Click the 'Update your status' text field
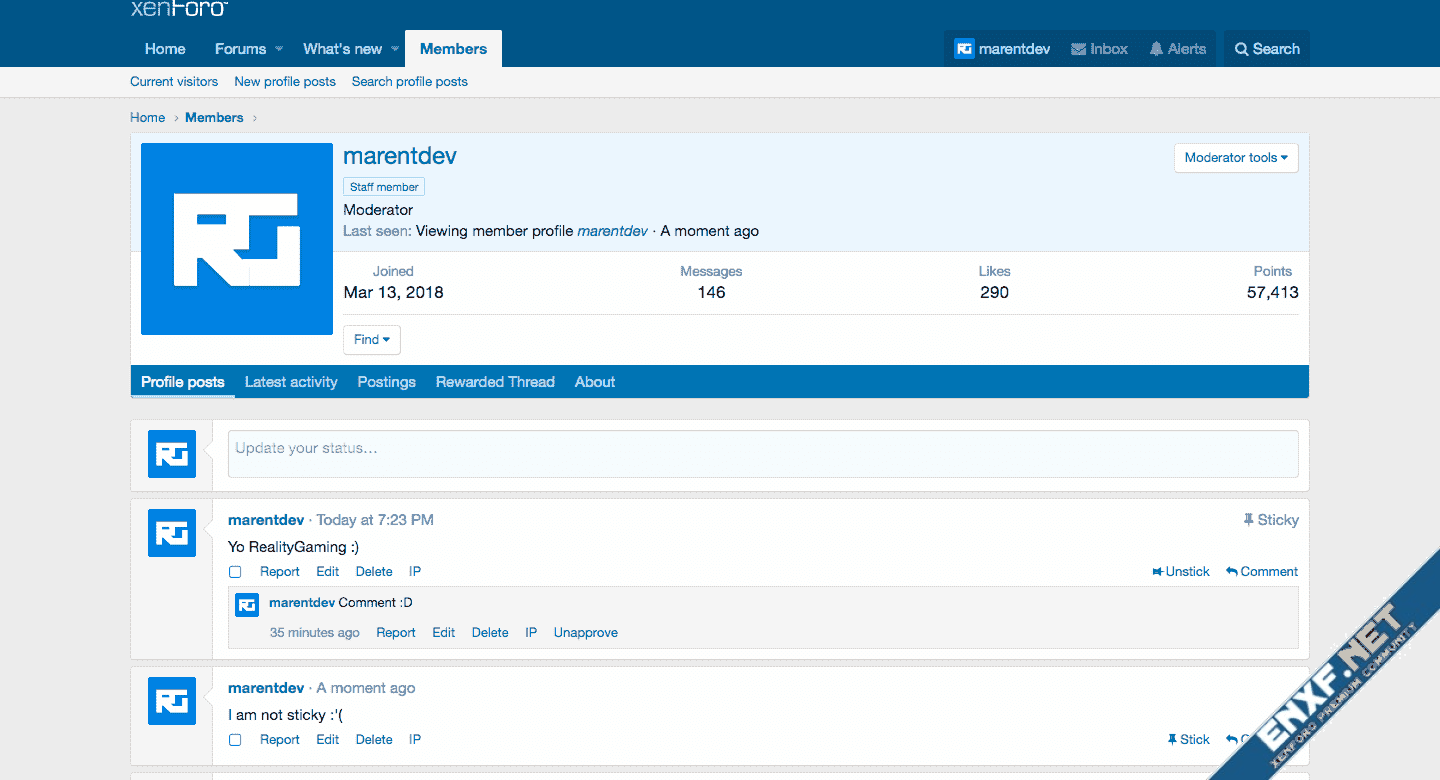 762,454
